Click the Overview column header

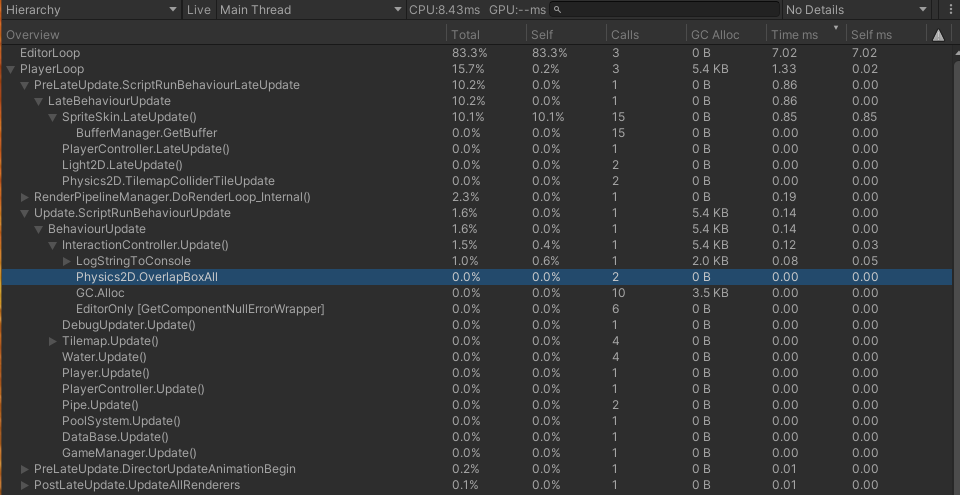tap(224, 35)
